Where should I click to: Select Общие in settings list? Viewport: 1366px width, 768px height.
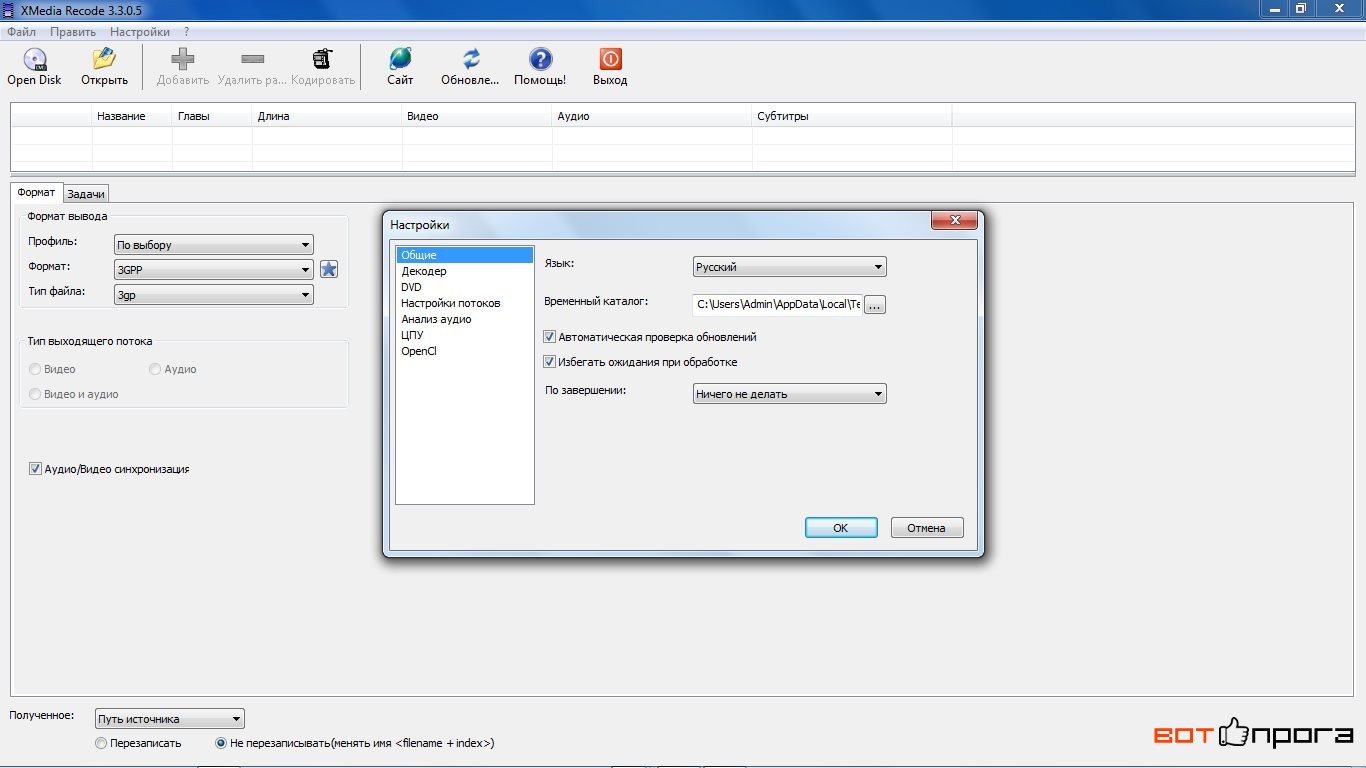click(465, 255)
